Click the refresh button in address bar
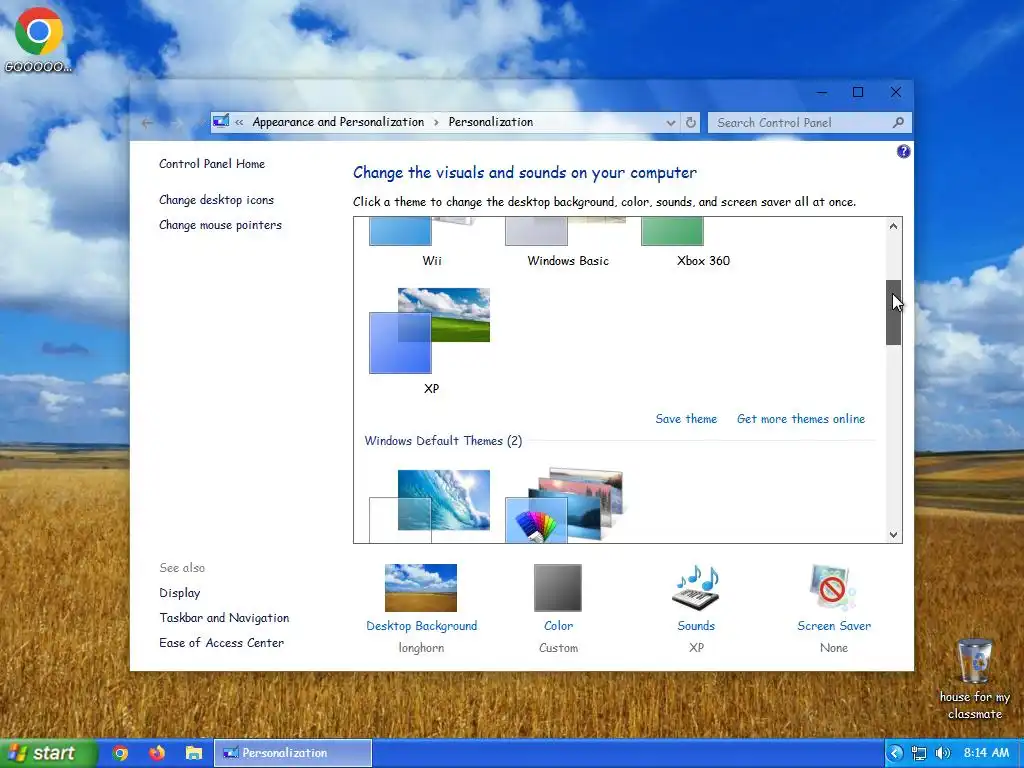1024x768 pixels. click(x=690, y=122)
